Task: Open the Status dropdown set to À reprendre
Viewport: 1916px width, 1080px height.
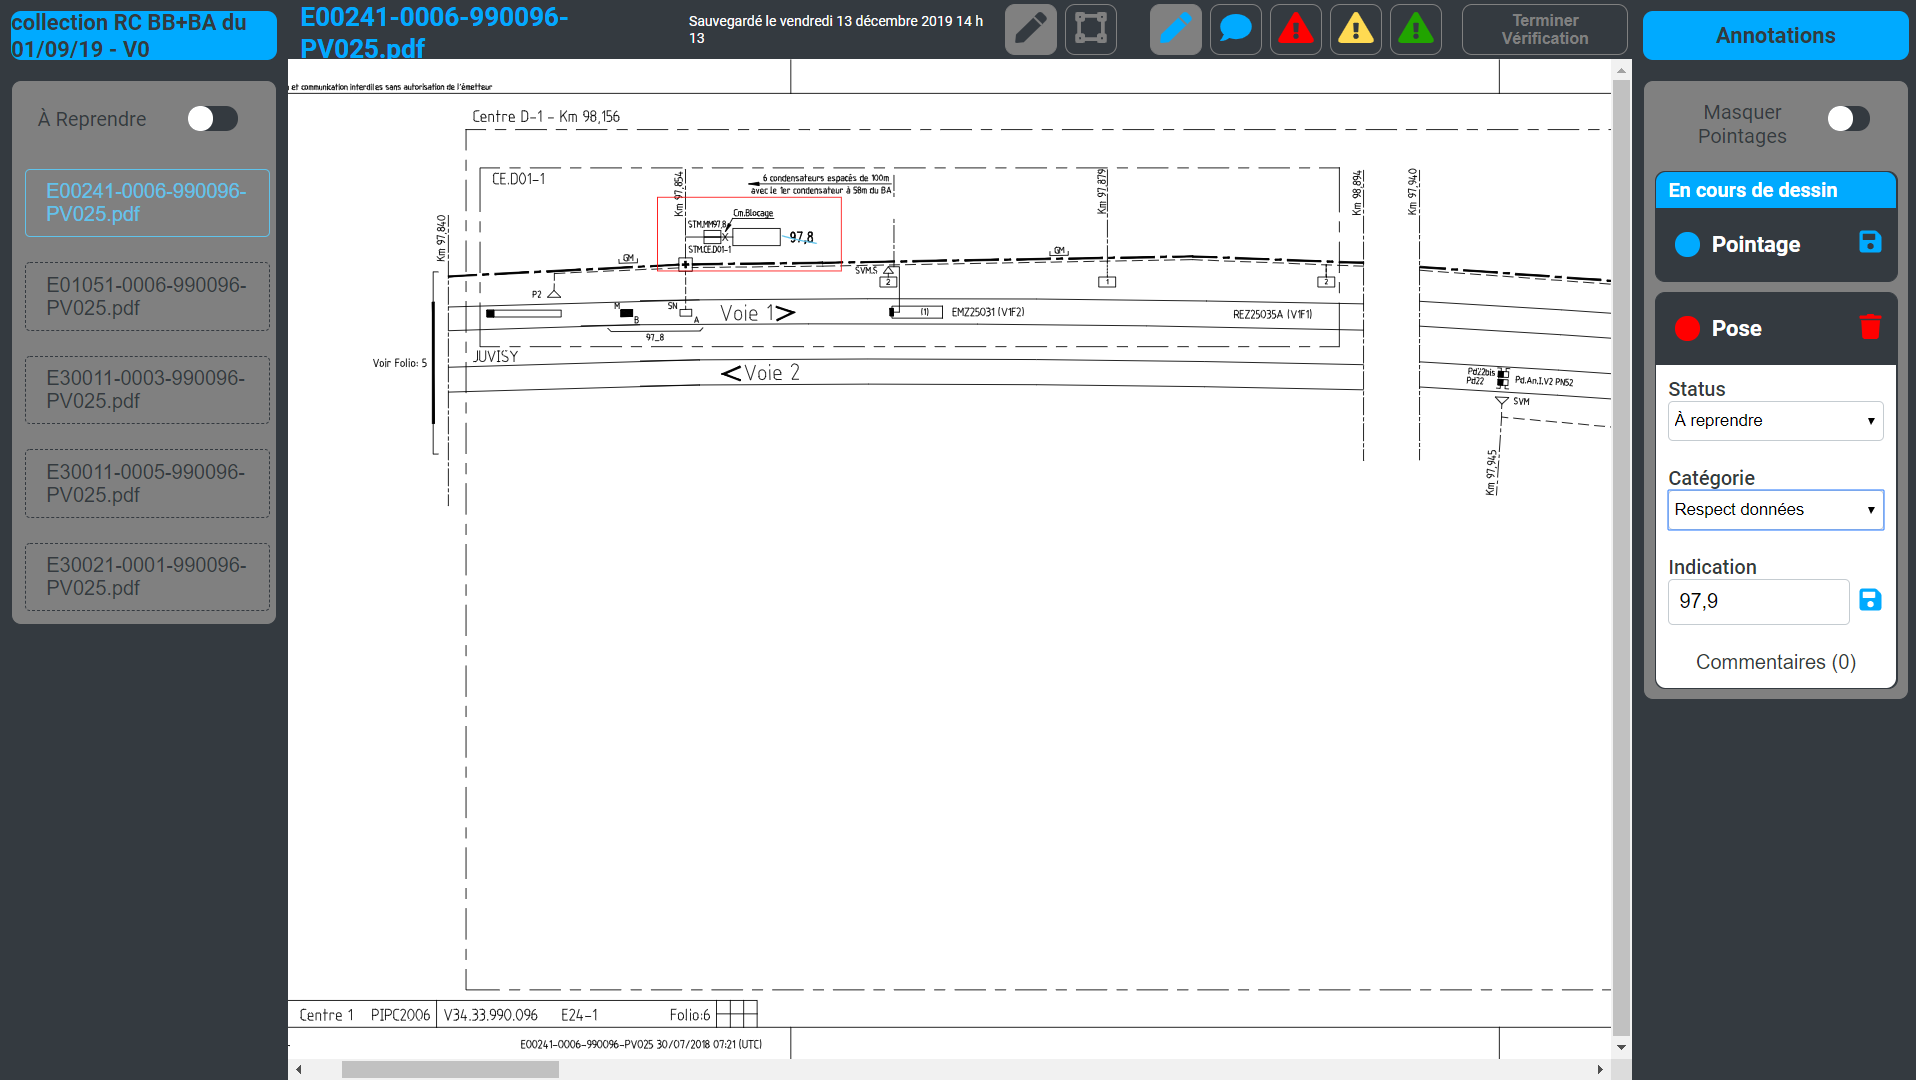Action: tap(1775, 420)
